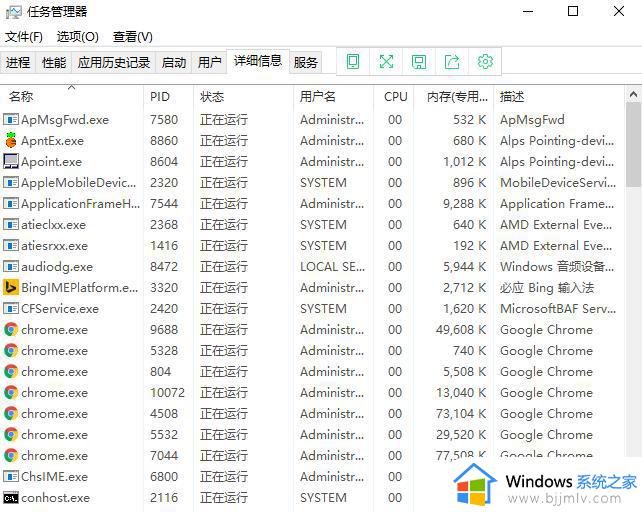The image size is (642, 512).
Task: Click the phone-shaped green toolbar icon
Action: 353,62
